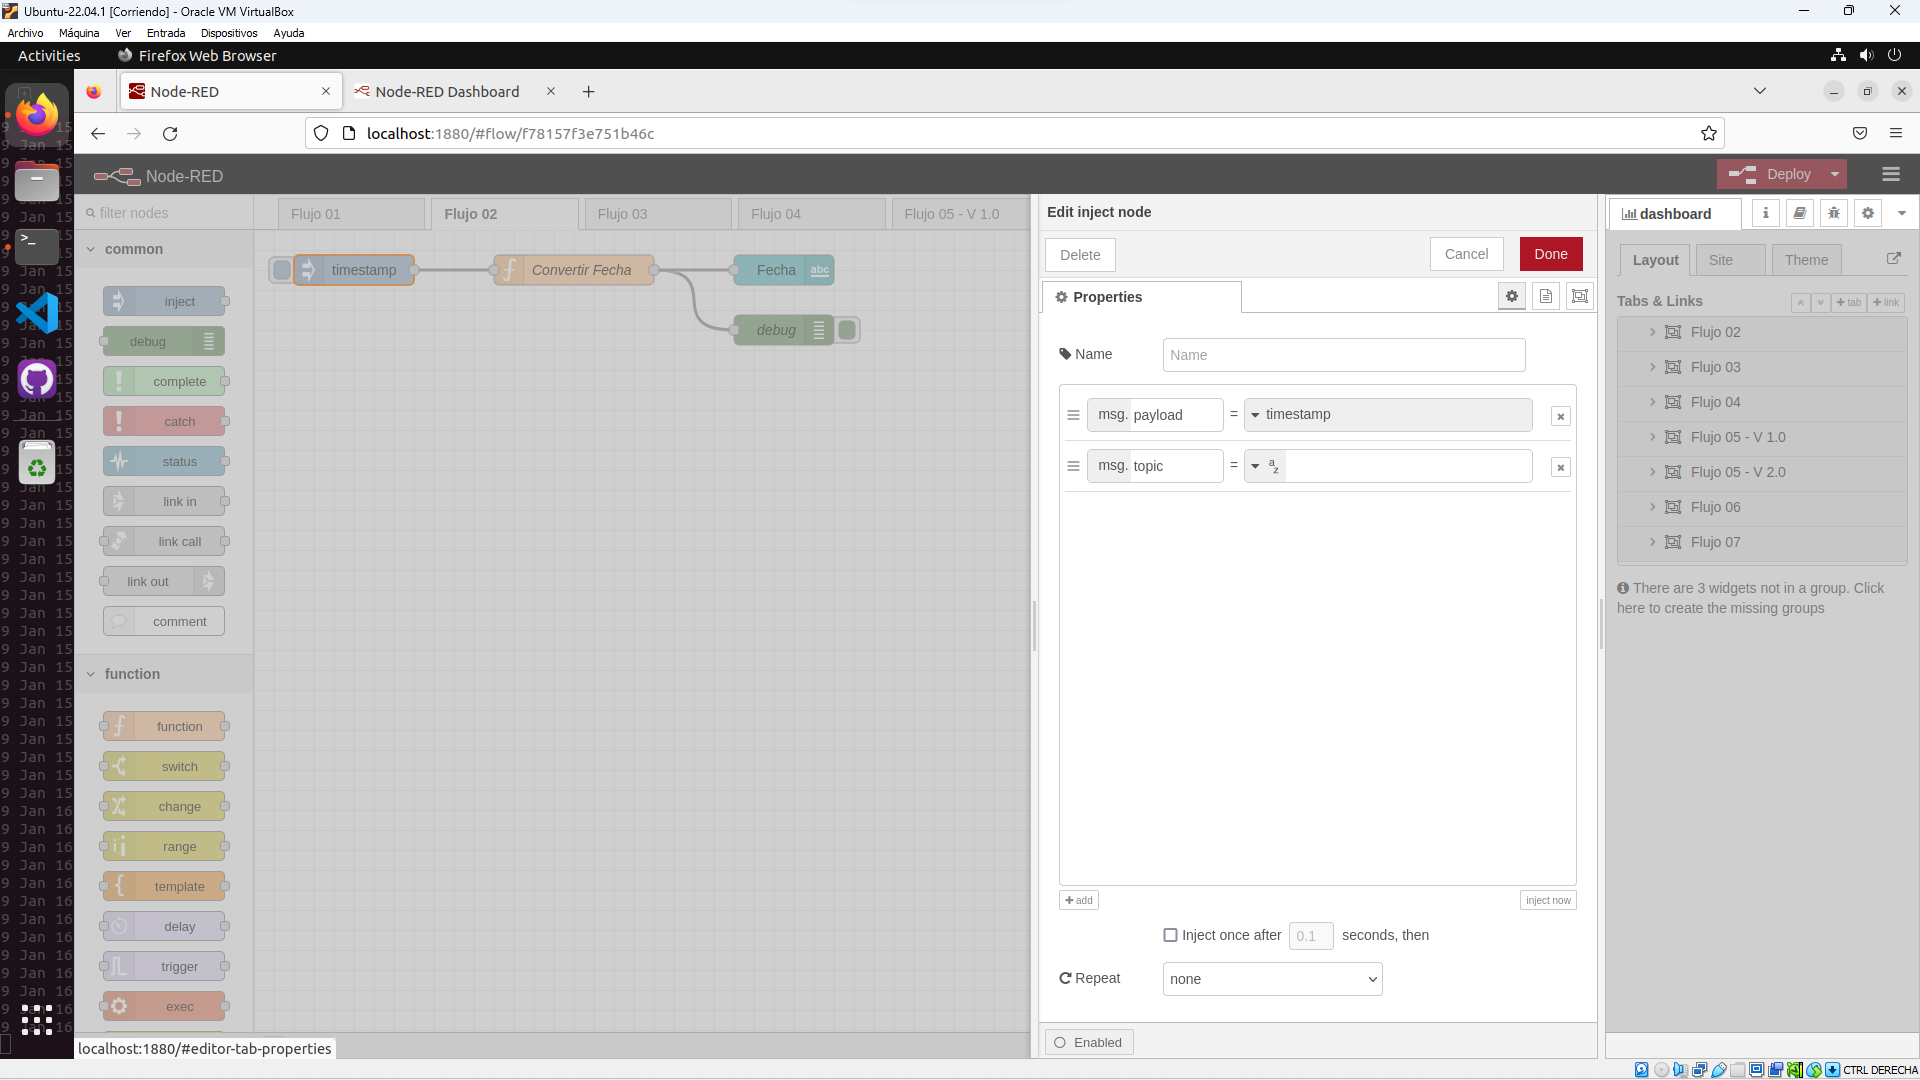The height and width of the screenshot is (1080, 1920).
Task: Click the inject now button
Action: click(1547, 900)
